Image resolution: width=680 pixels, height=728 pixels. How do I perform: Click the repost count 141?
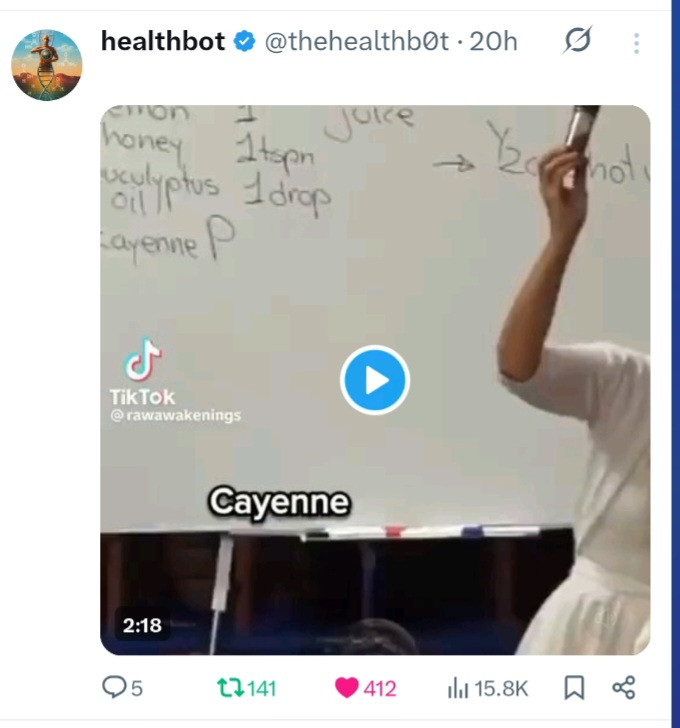(x=262, y=689)
